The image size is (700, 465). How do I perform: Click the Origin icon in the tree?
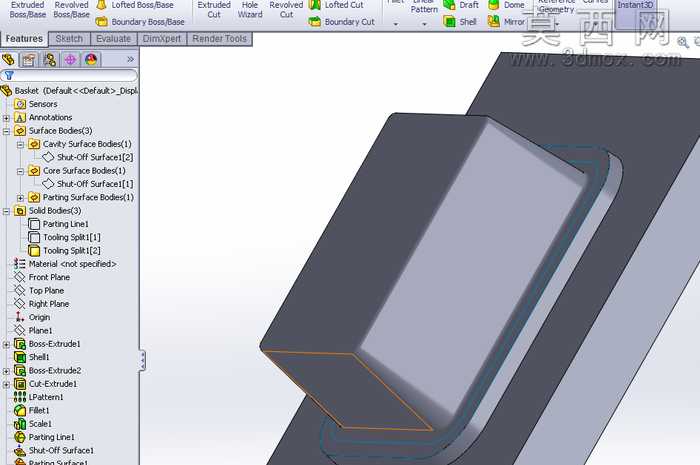tap(20, 317)
